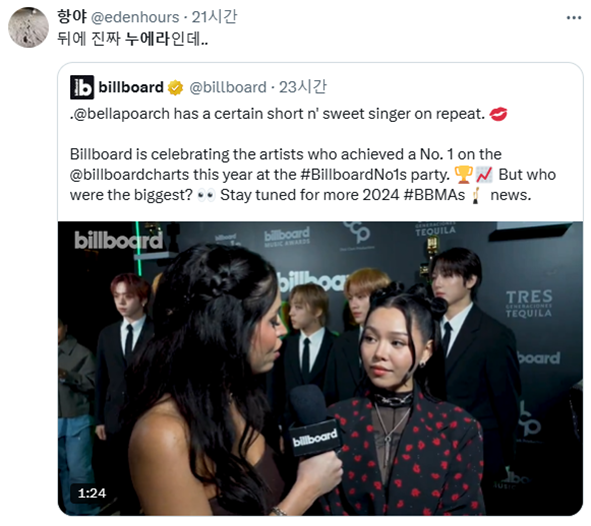Open the 항야 profile avatar
This screenshot has width=591, height=526.
(x=28, y=27)
